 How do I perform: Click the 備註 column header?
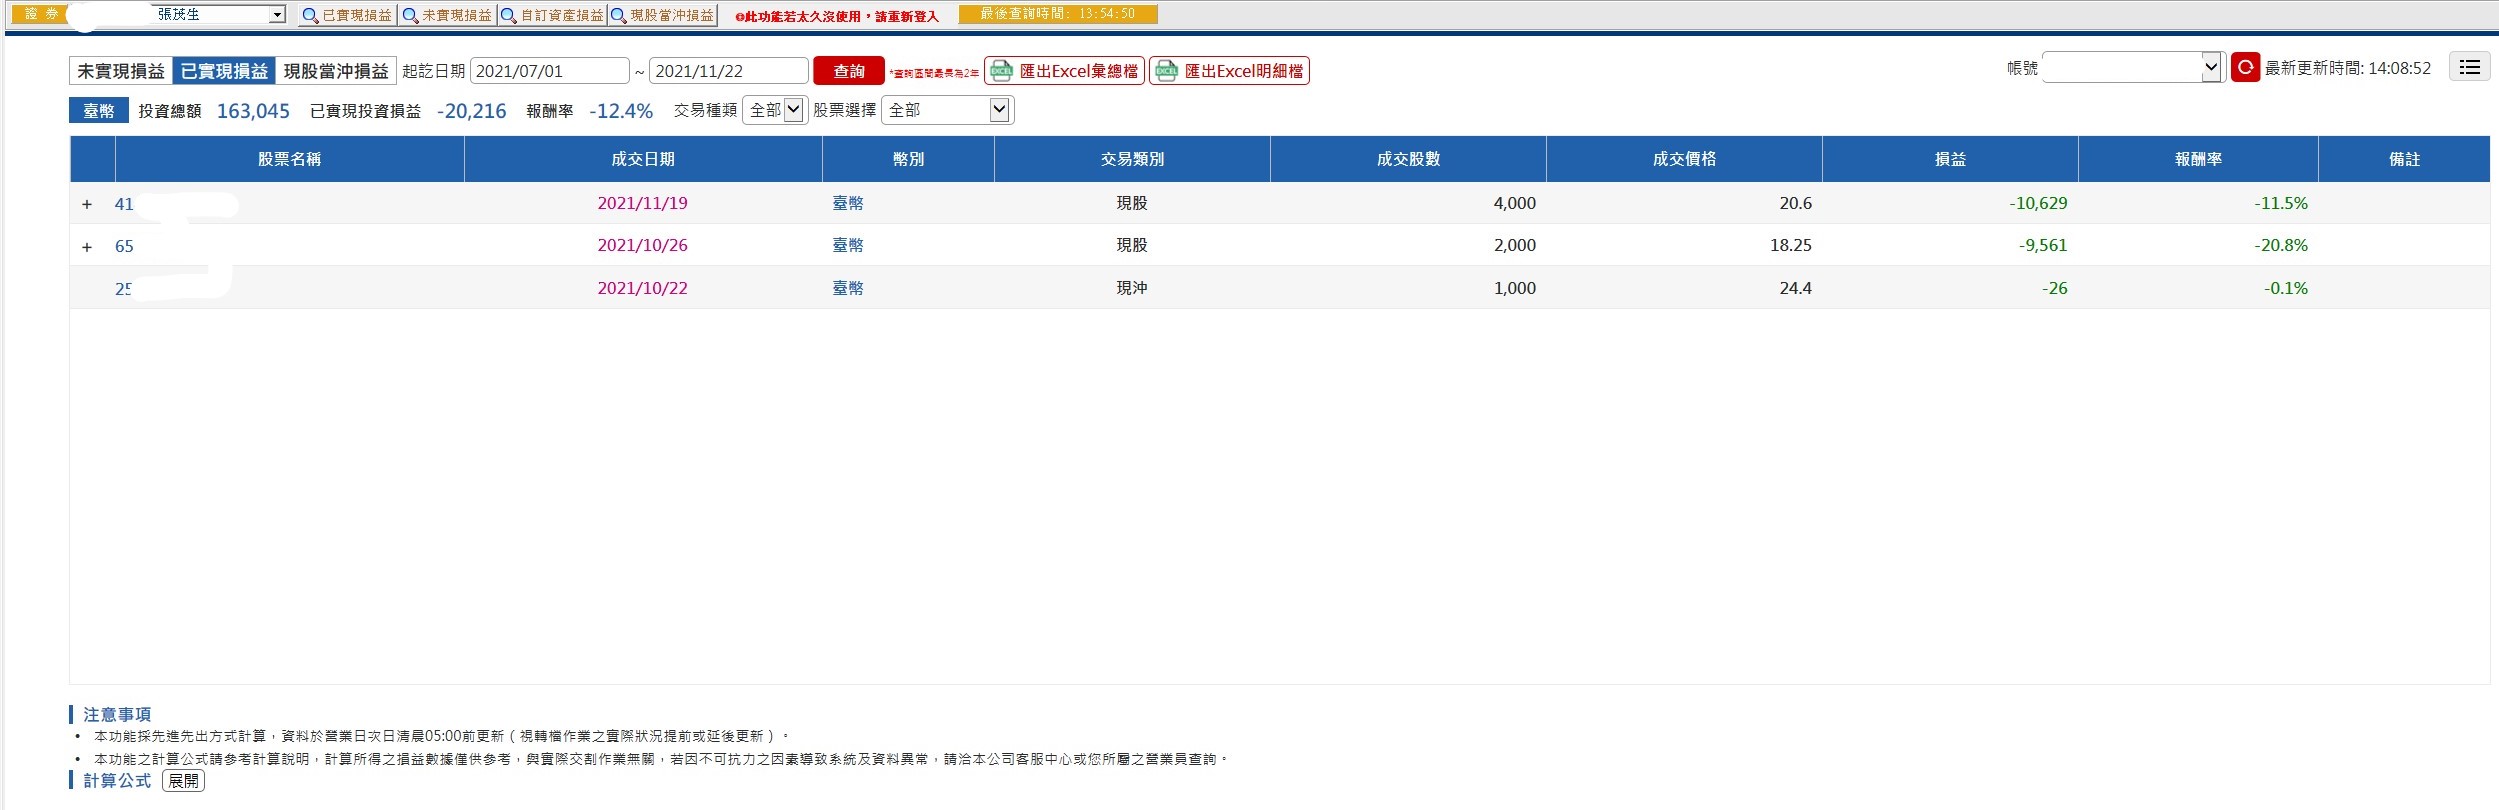[x=2404, y=159]
